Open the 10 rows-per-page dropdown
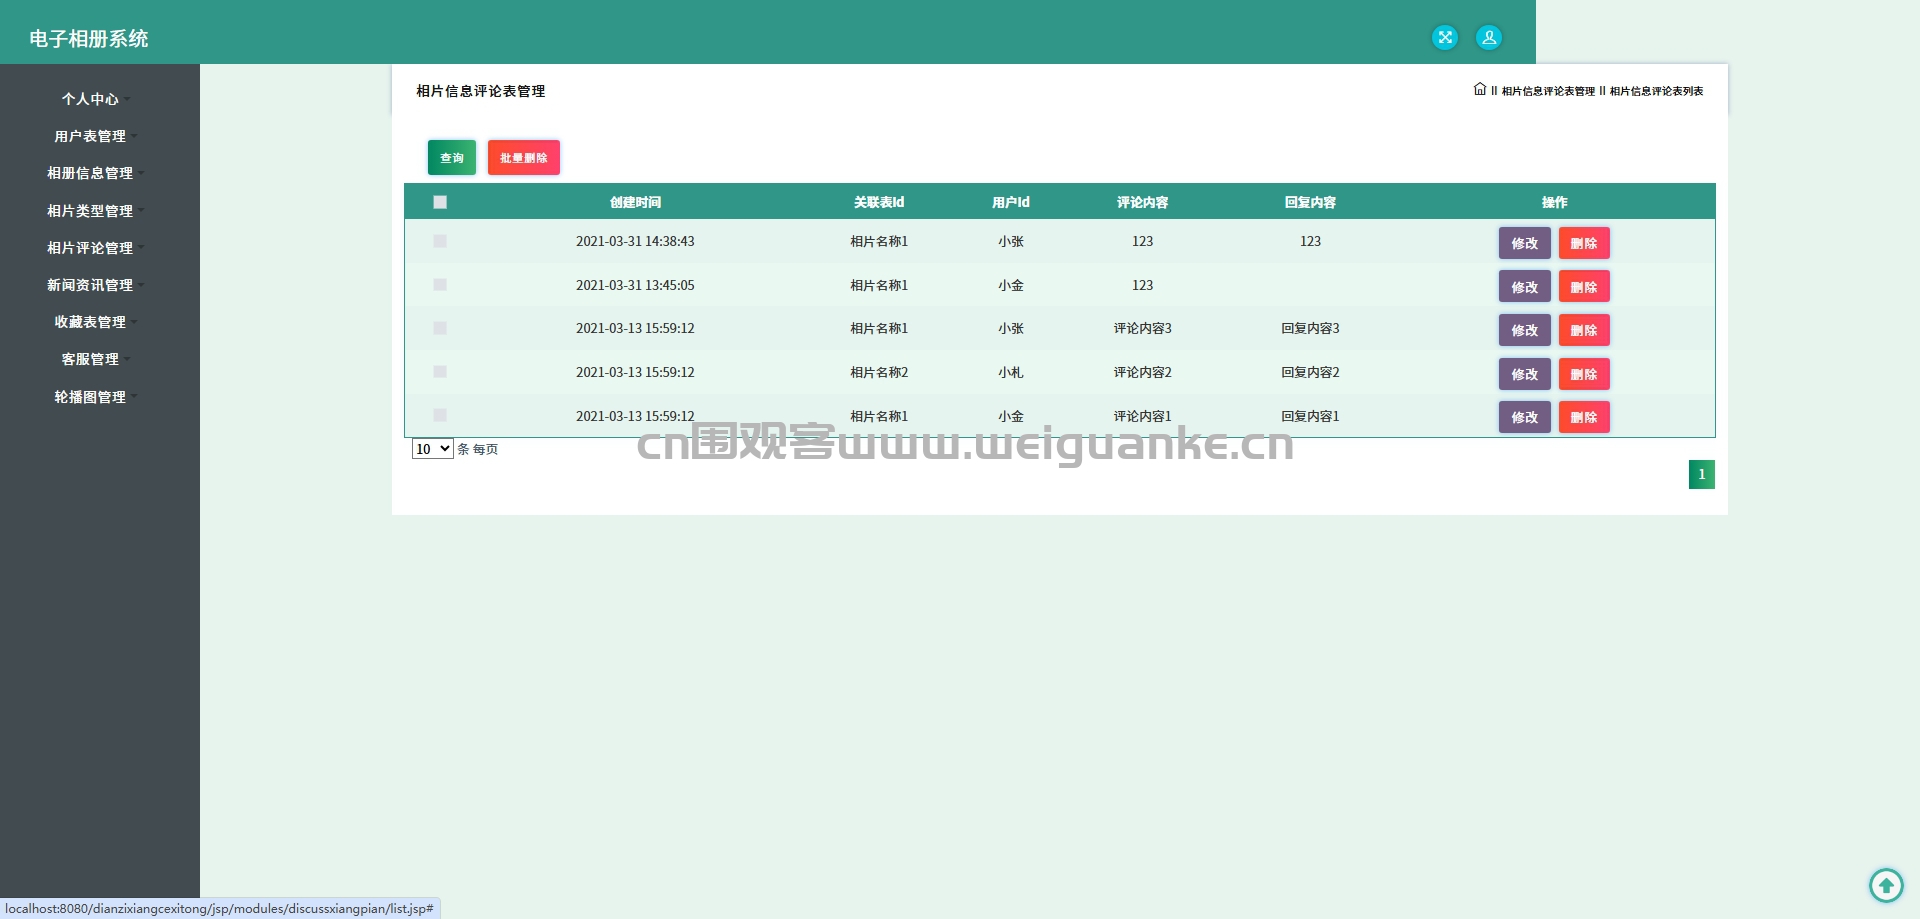 [x=432, y=449]
